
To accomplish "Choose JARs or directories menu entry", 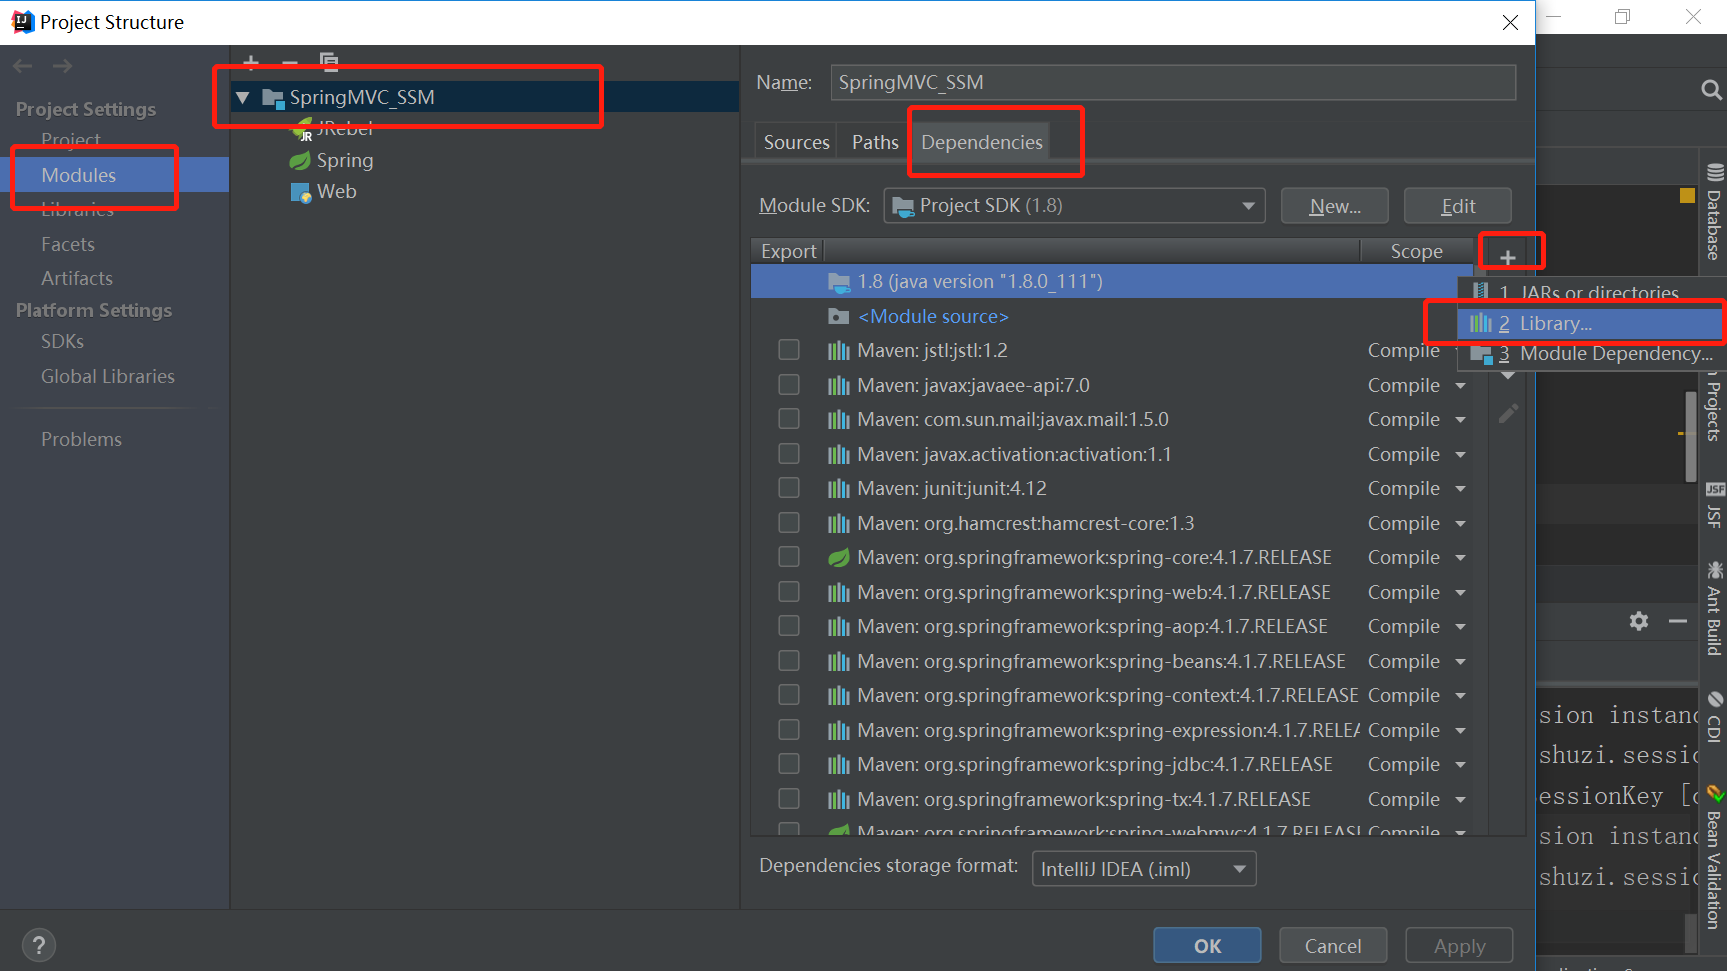I will 1591,292.
